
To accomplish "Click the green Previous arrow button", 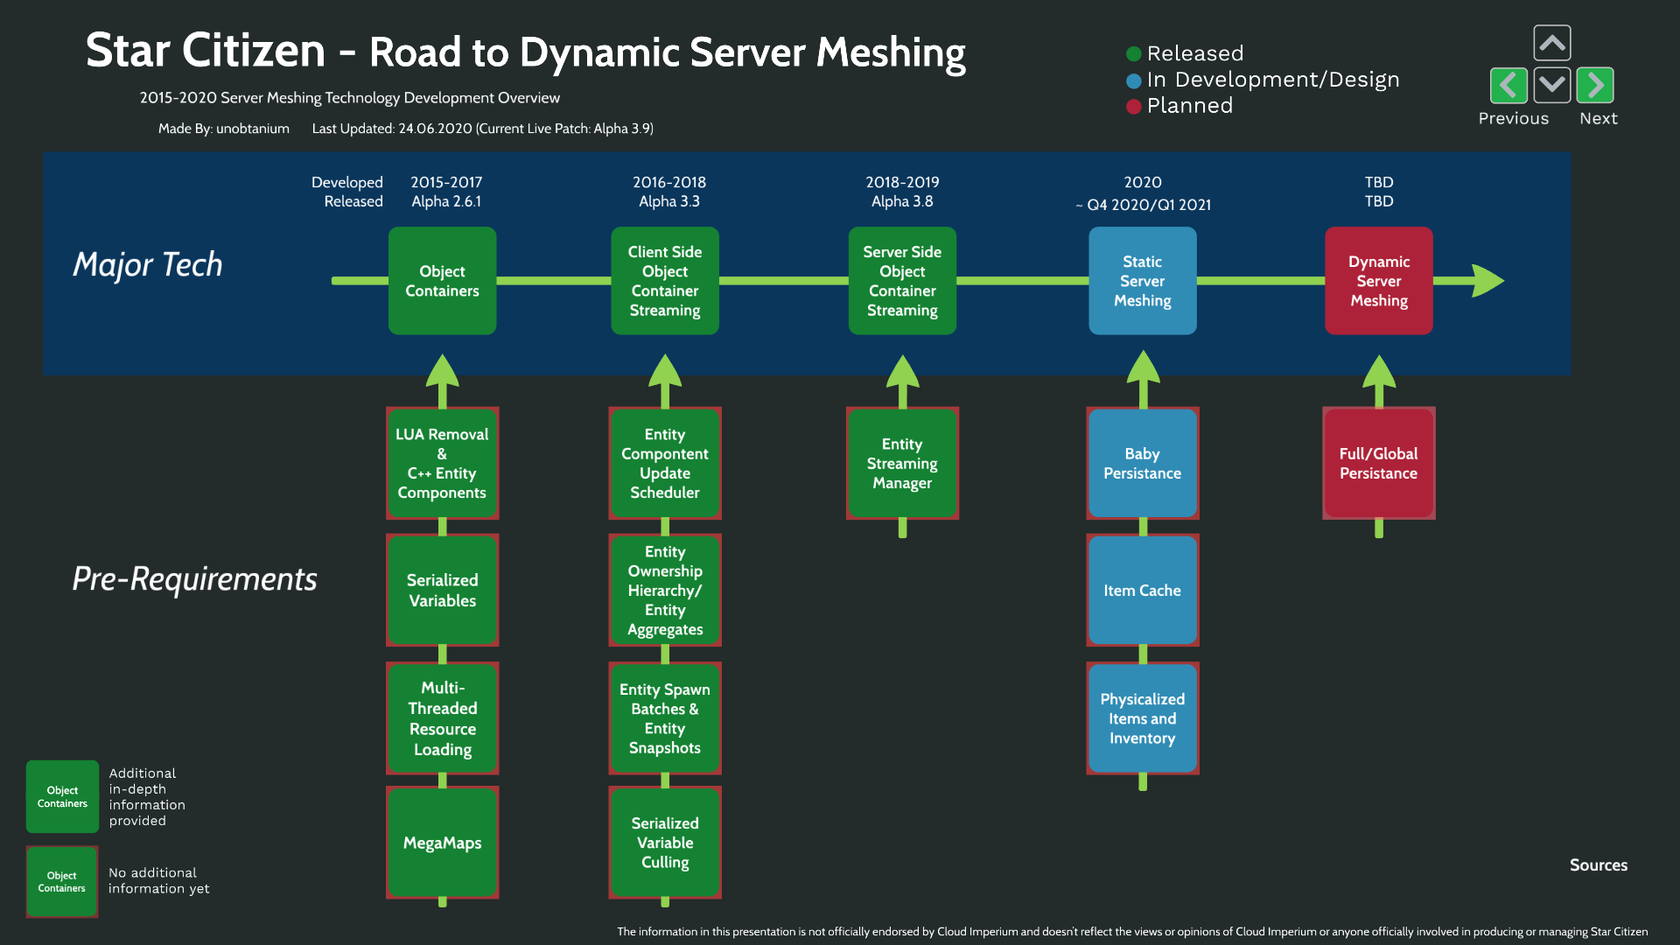I will (1508, 86).
